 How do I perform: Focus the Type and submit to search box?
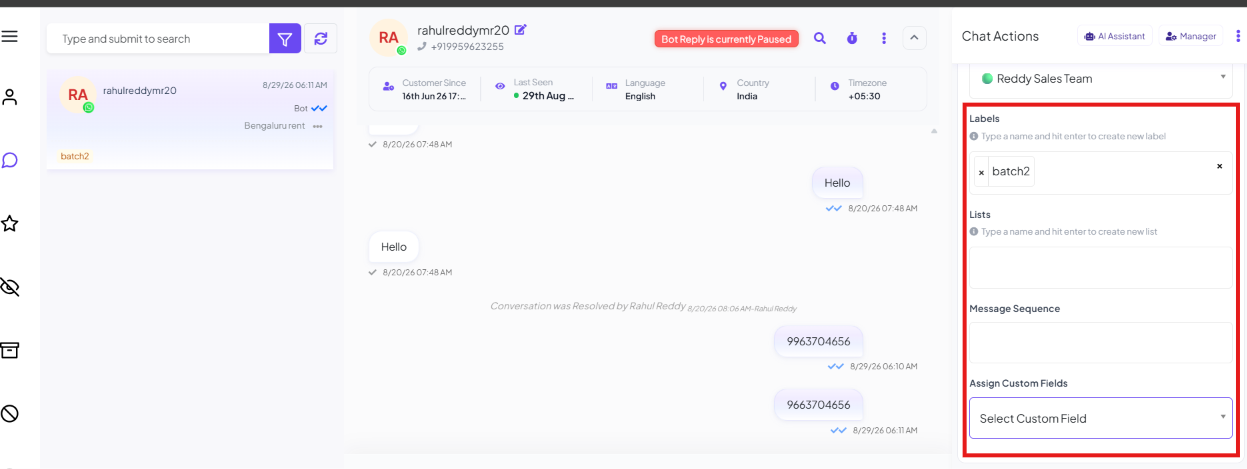point(158,39)
